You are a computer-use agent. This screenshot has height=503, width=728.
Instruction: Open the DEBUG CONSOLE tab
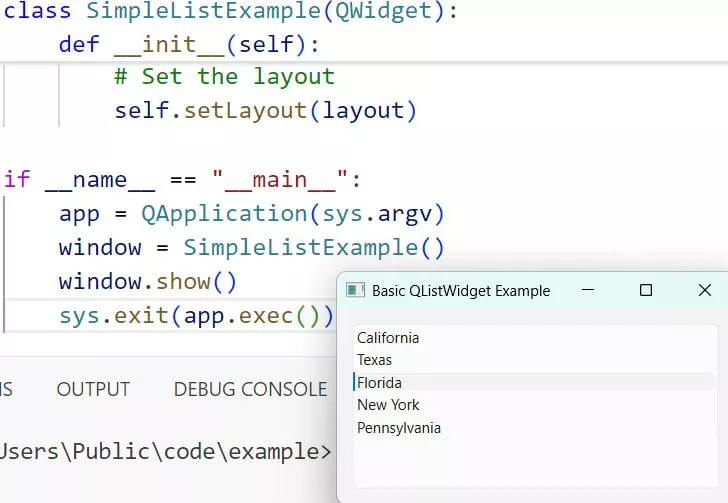click(250, 390)
